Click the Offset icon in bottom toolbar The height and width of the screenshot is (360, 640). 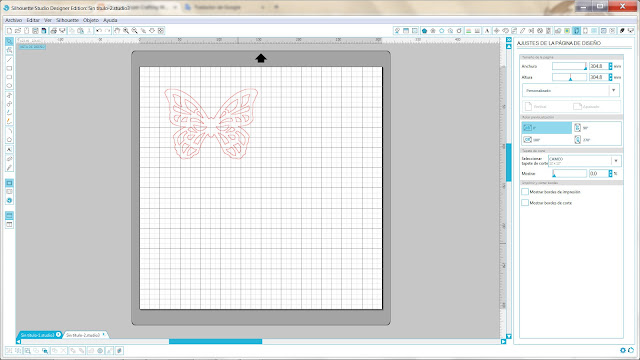coord(100,351)
